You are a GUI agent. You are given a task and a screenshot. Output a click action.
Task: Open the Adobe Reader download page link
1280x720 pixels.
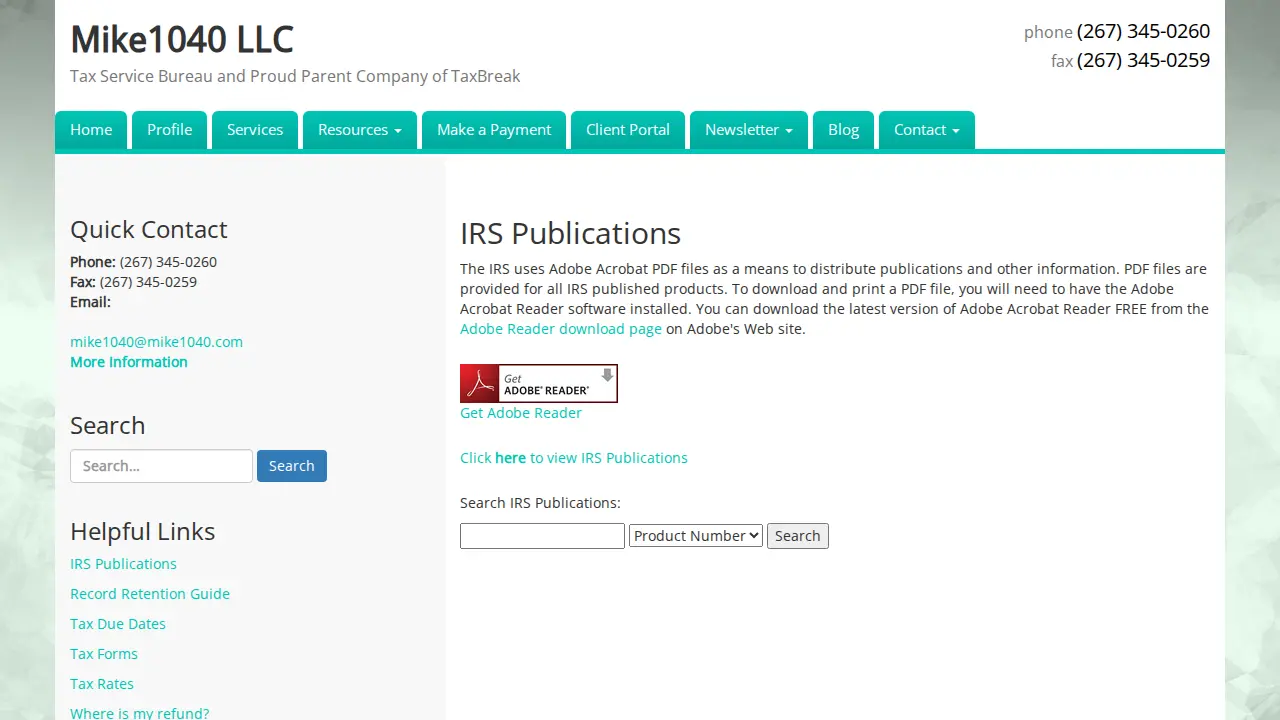click(561, 329)
